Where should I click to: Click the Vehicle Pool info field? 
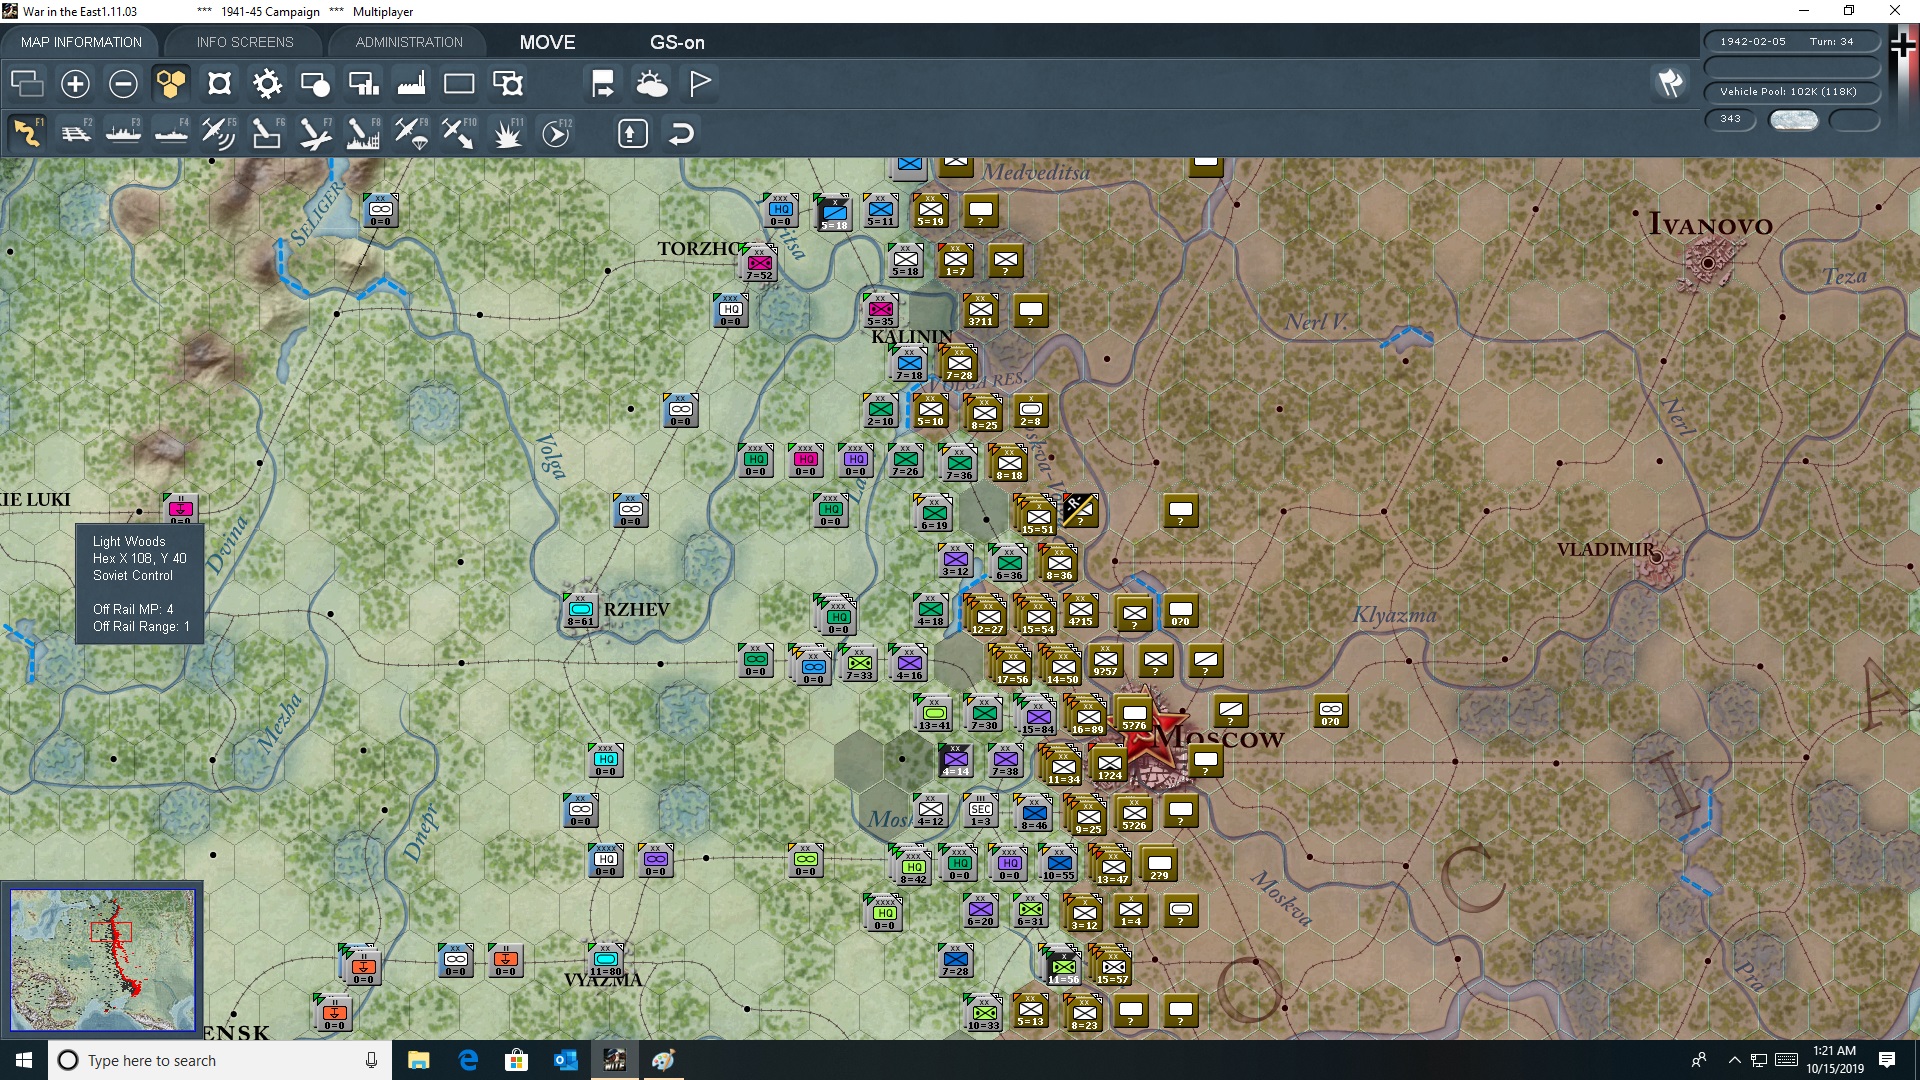pyautogui.click(x=1789, y=92)
